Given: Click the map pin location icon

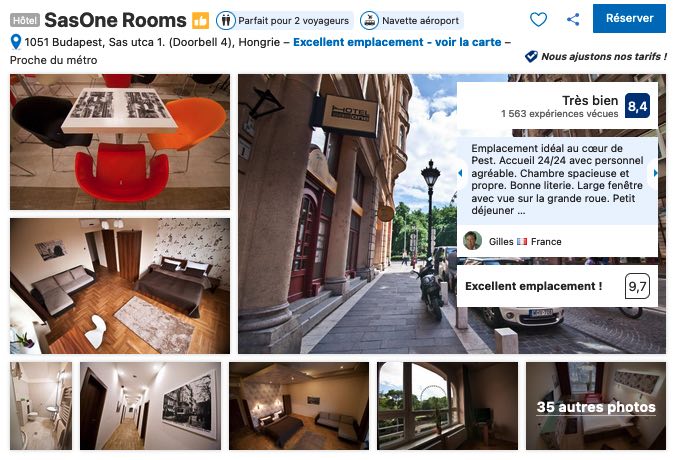Looking at the screenshot, I should pos(16,42).
